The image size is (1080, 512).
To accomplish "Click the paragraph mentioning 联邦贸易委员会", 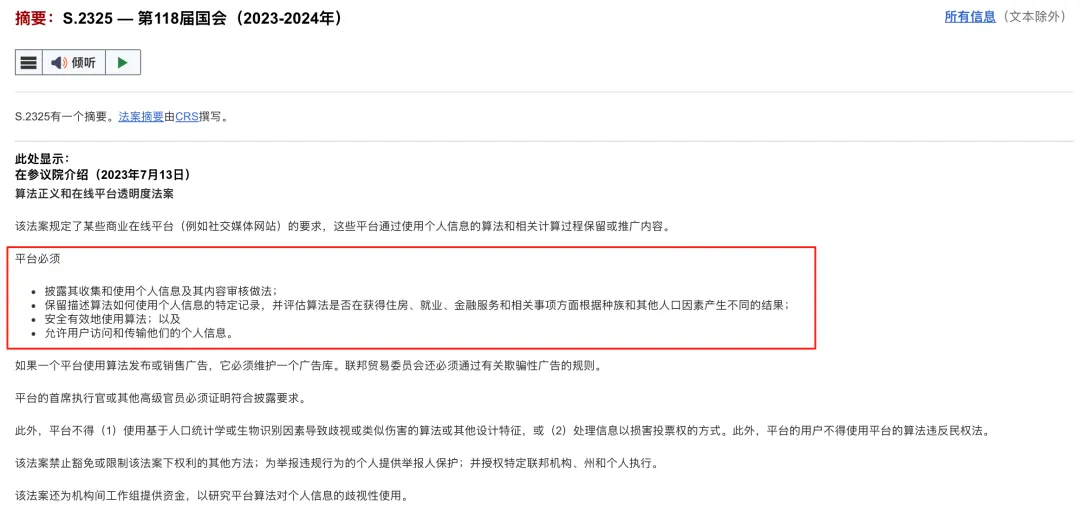I will pos(309,366).
